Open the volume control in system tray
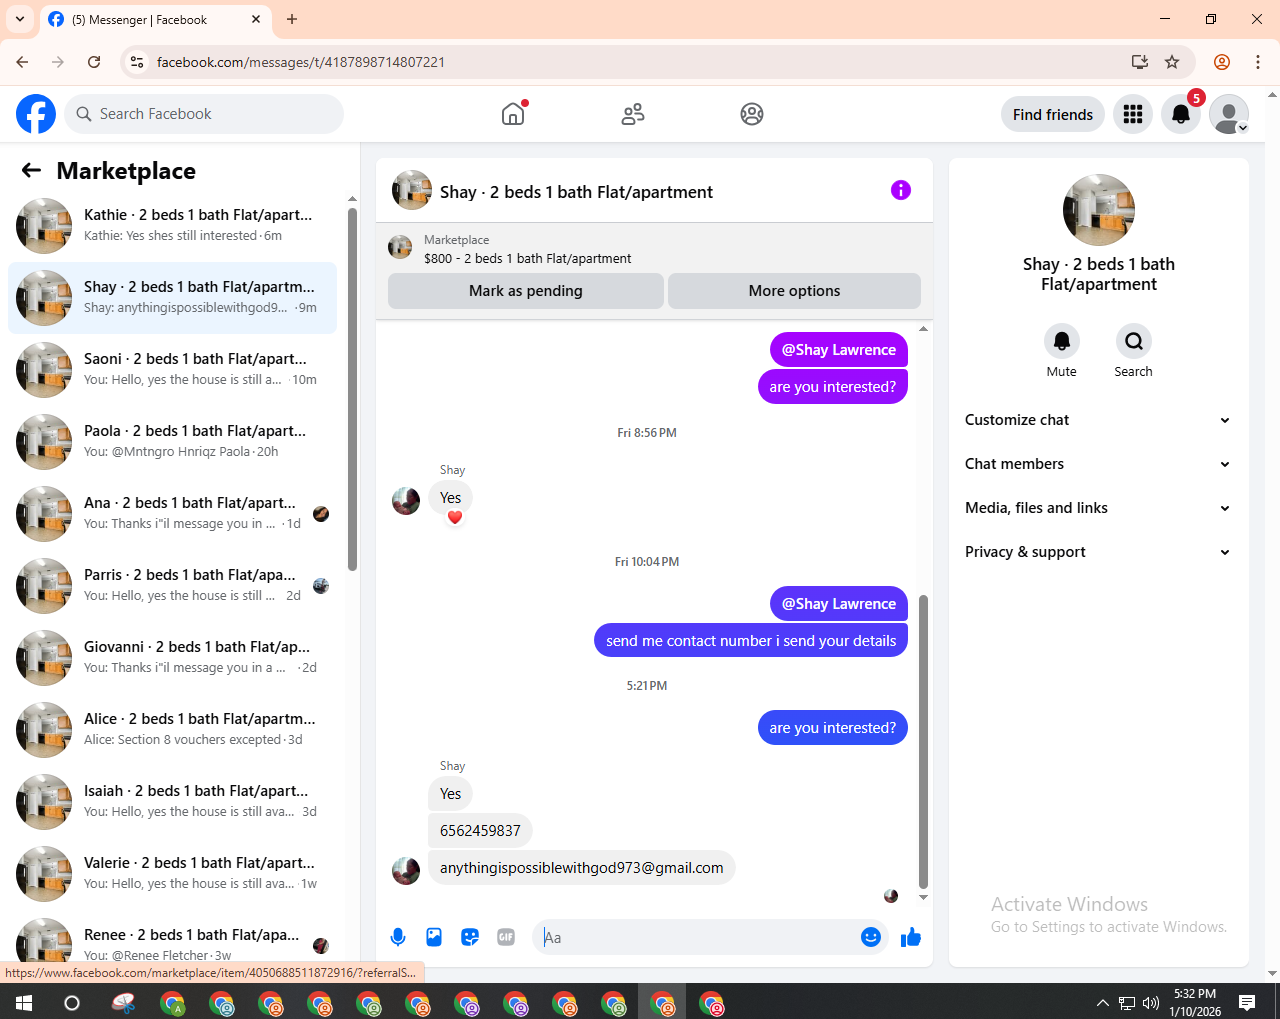 (1151, 1003)
